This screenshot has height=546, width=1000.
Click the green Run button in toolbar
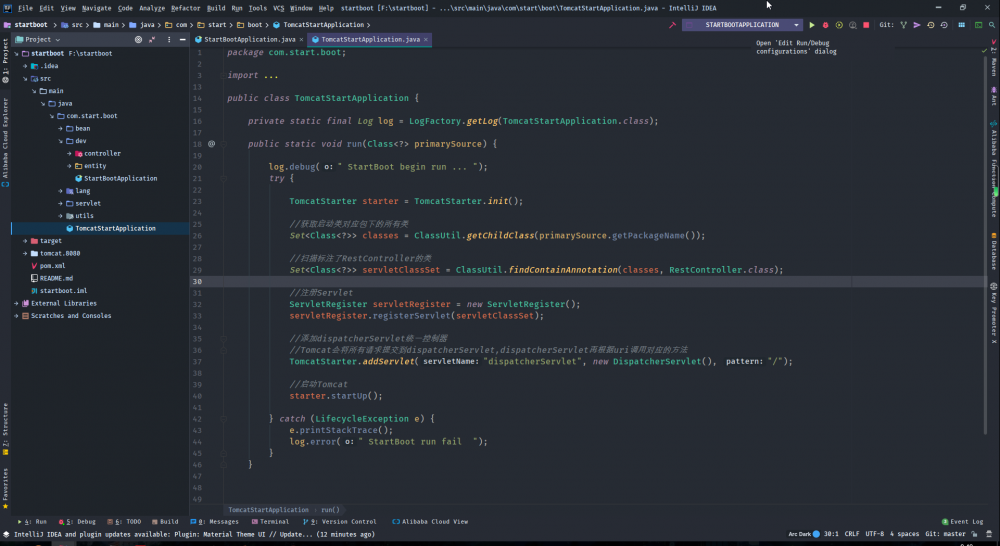point(812,24)
